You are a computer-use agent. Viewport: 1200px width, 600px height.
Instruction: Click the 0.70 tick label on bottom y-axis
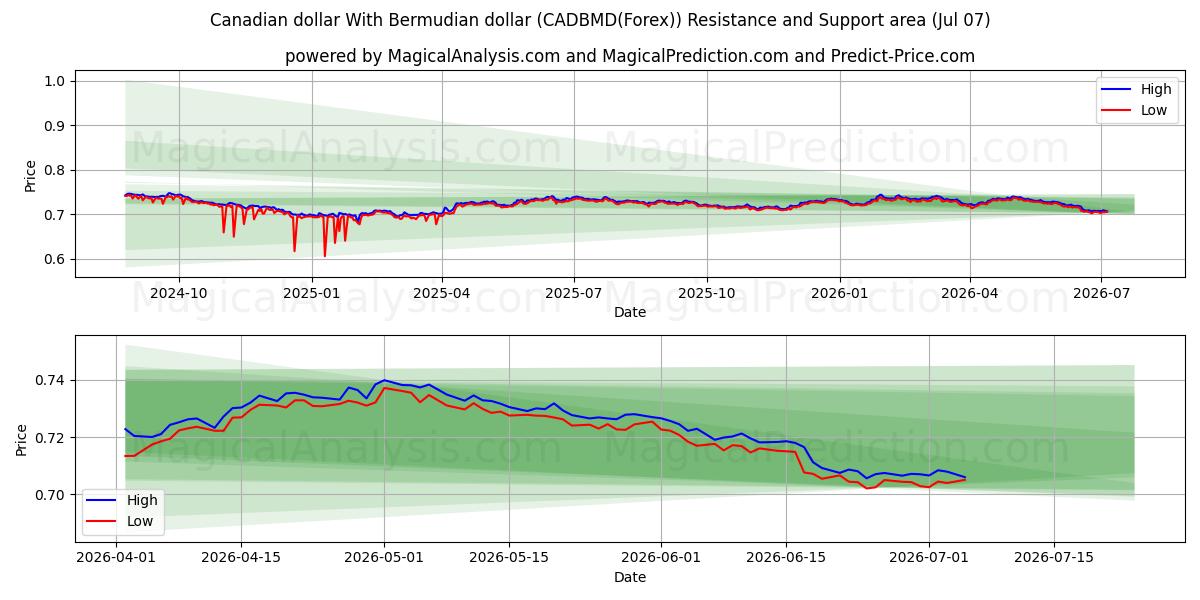click(x=51, y=495)
